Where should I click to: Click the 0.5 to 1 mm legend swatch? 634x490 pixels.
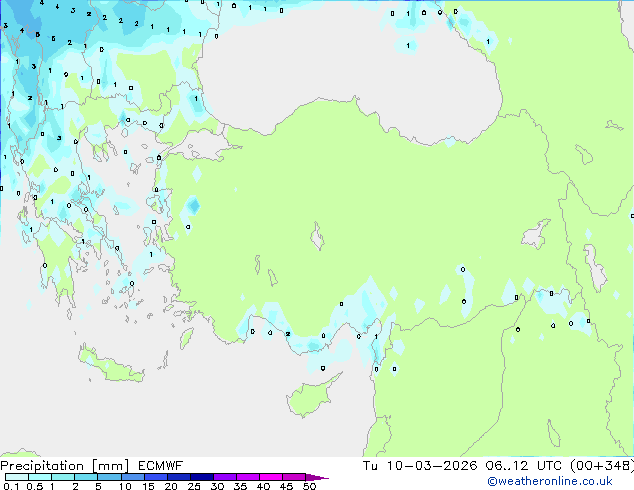pos(40,477)
